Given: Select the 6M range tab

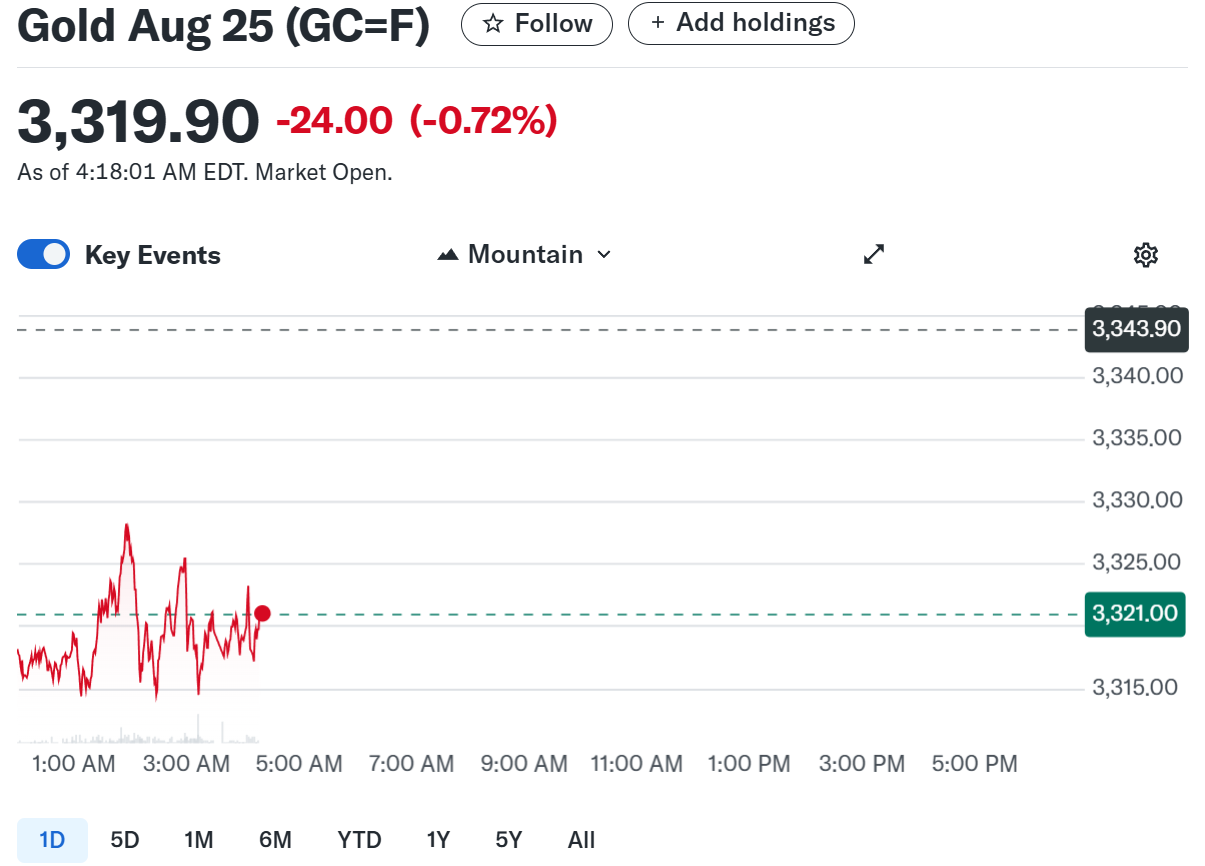Looking at the screenshot, I should 275,840.
